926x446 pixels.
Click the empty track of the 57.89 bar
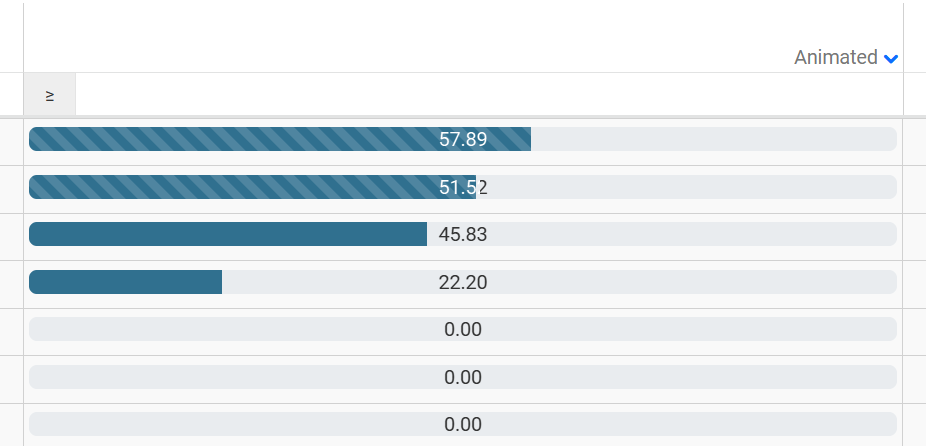coord(712,139)
